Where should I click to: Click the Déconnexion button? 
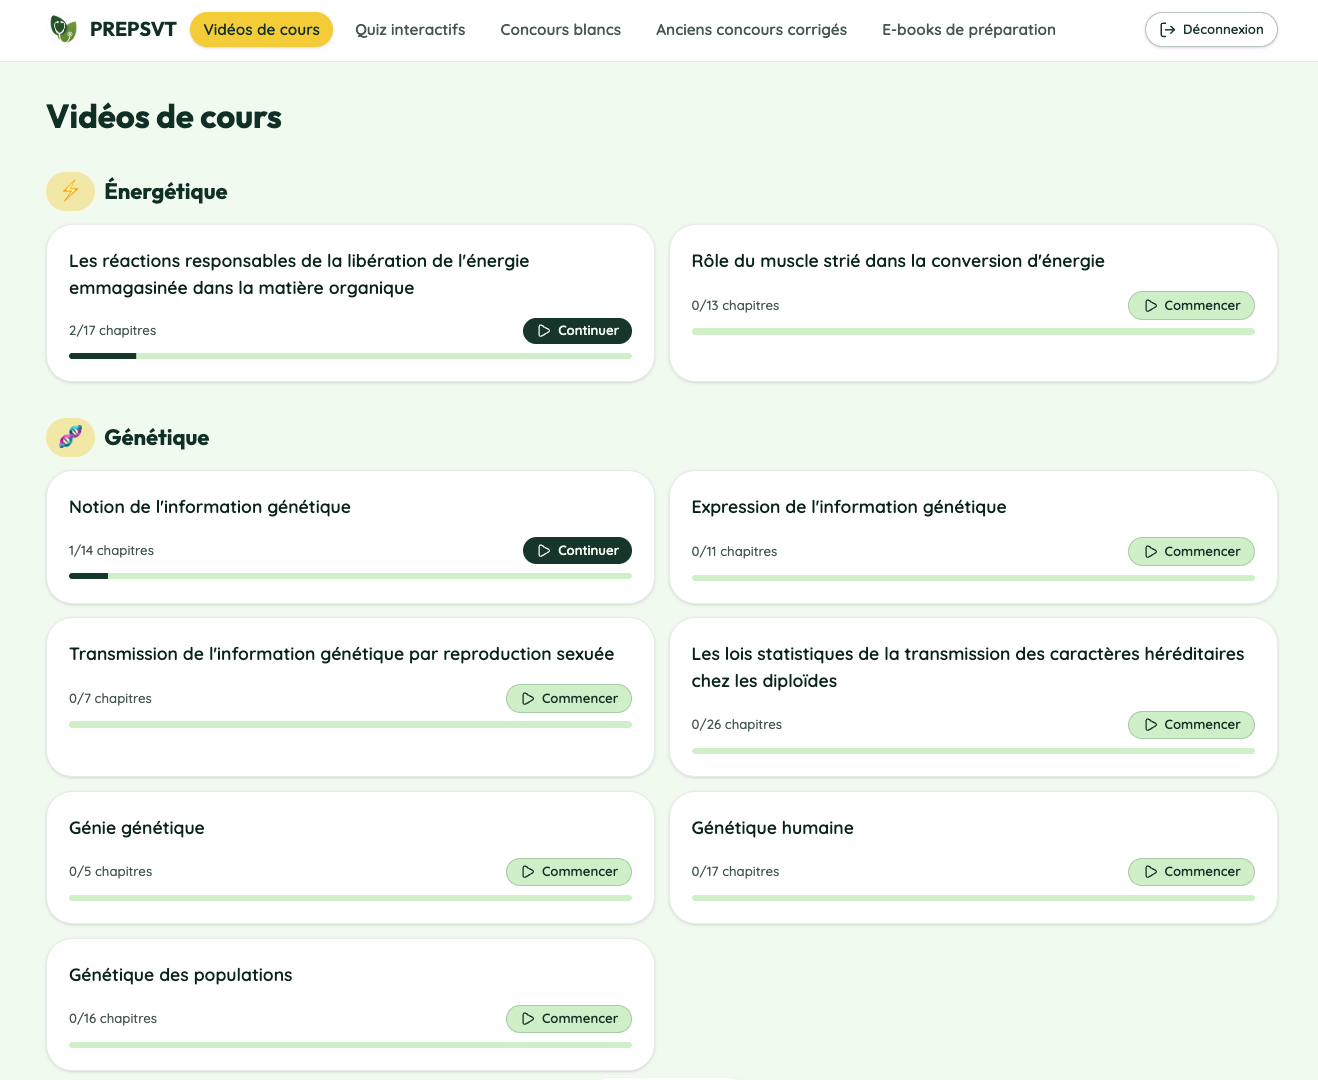click(x=1211, y=30)
